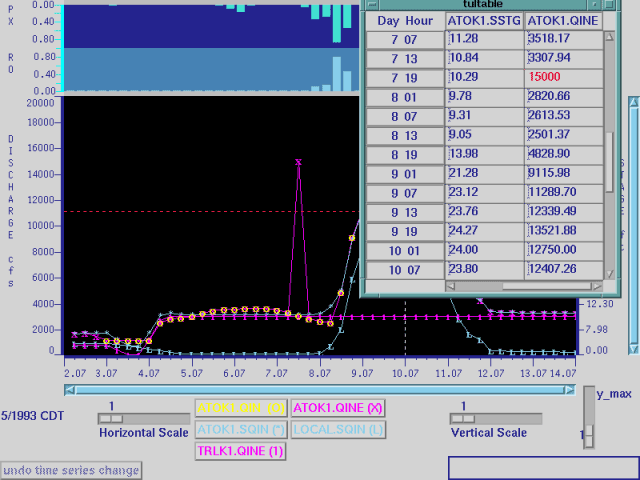This screenshot has height=480, width=640.
Task: Click the 2613.53 QINE cell
Action: 563,116
